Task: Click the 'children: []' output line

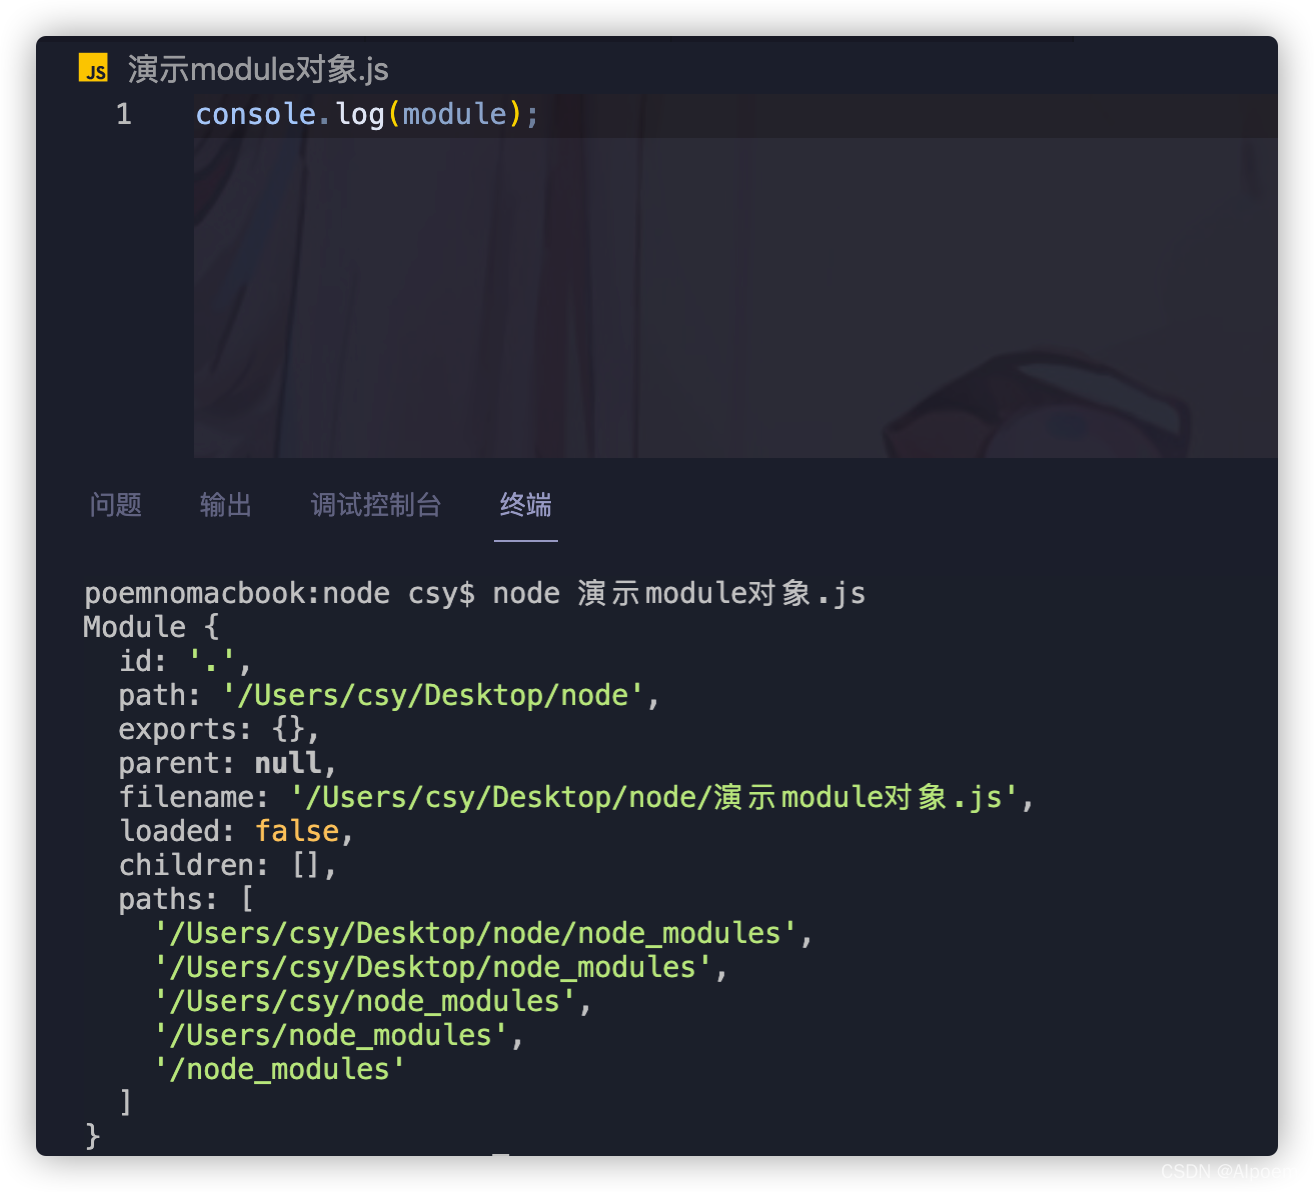Action: (227, 865)
